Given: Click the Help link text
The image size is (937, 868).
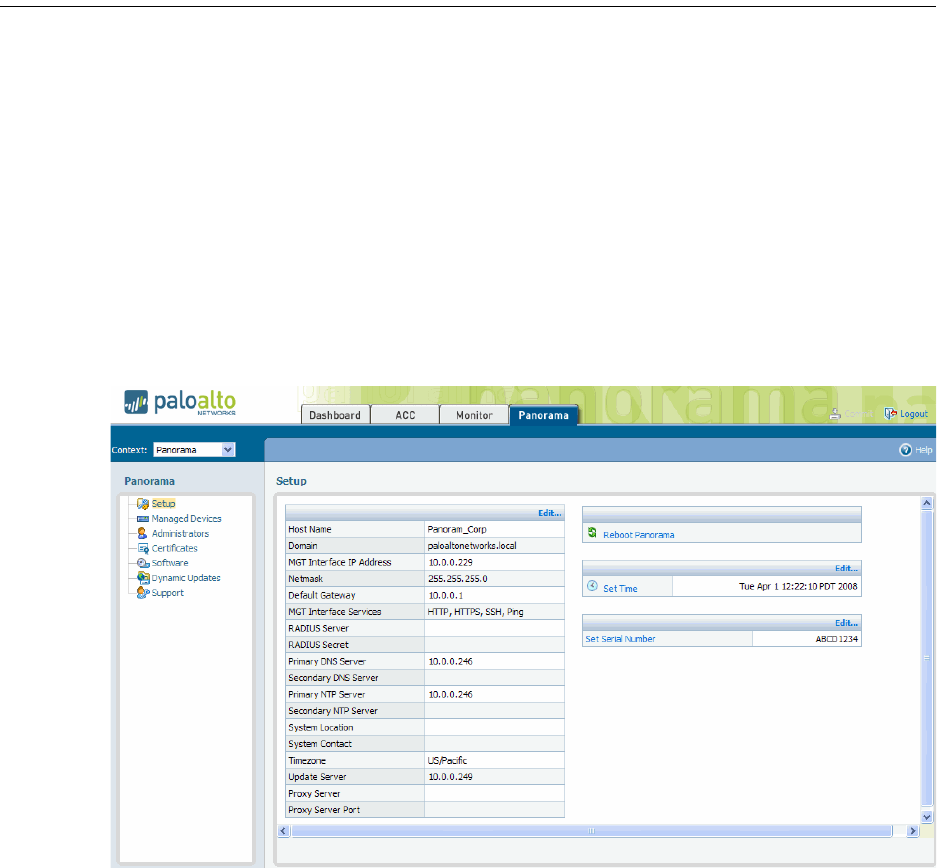Looking at the screenshot, I should [x=923, y=450].
